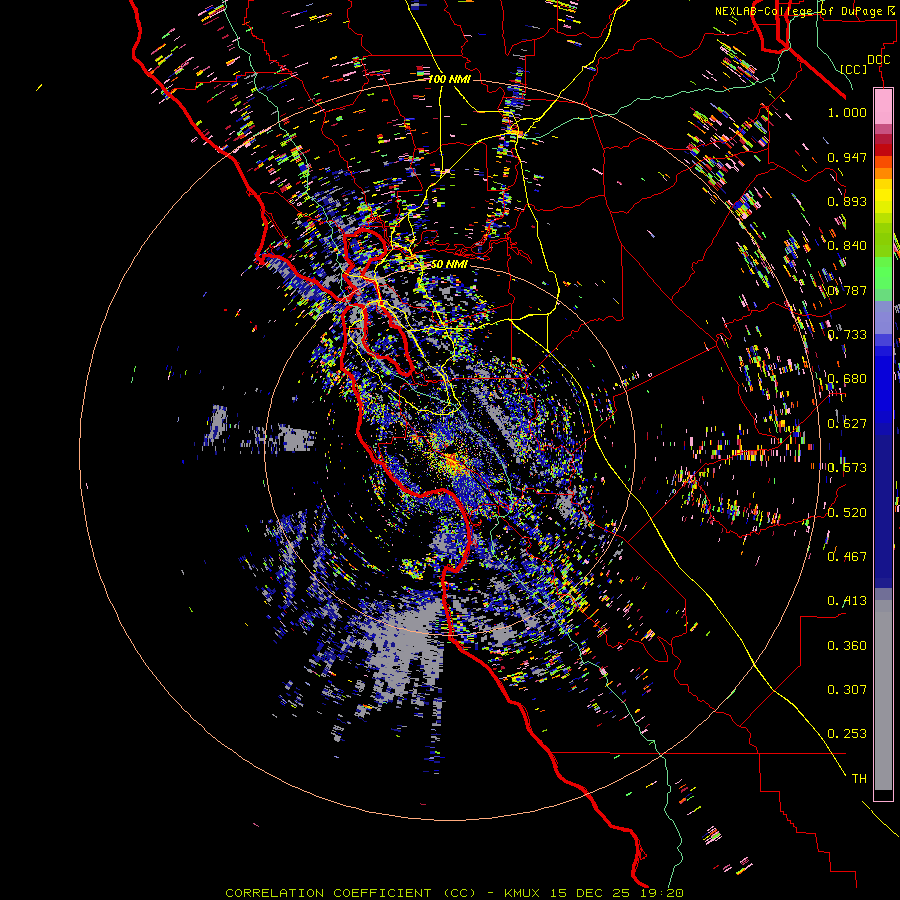
Task: Click the 0.733 legend value
Action: 847,335
